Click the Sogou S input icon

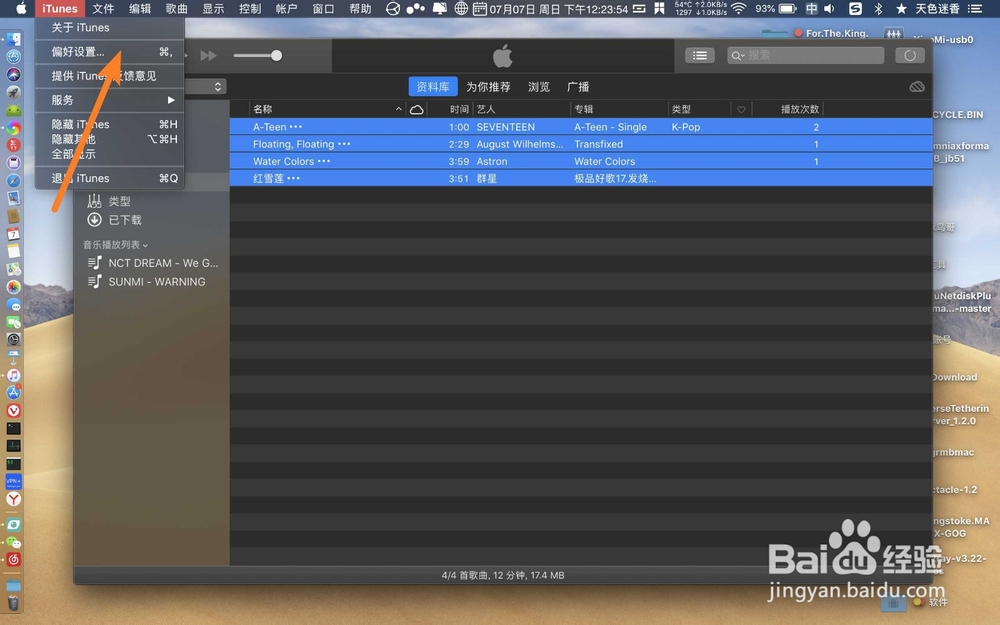(855, 8)
